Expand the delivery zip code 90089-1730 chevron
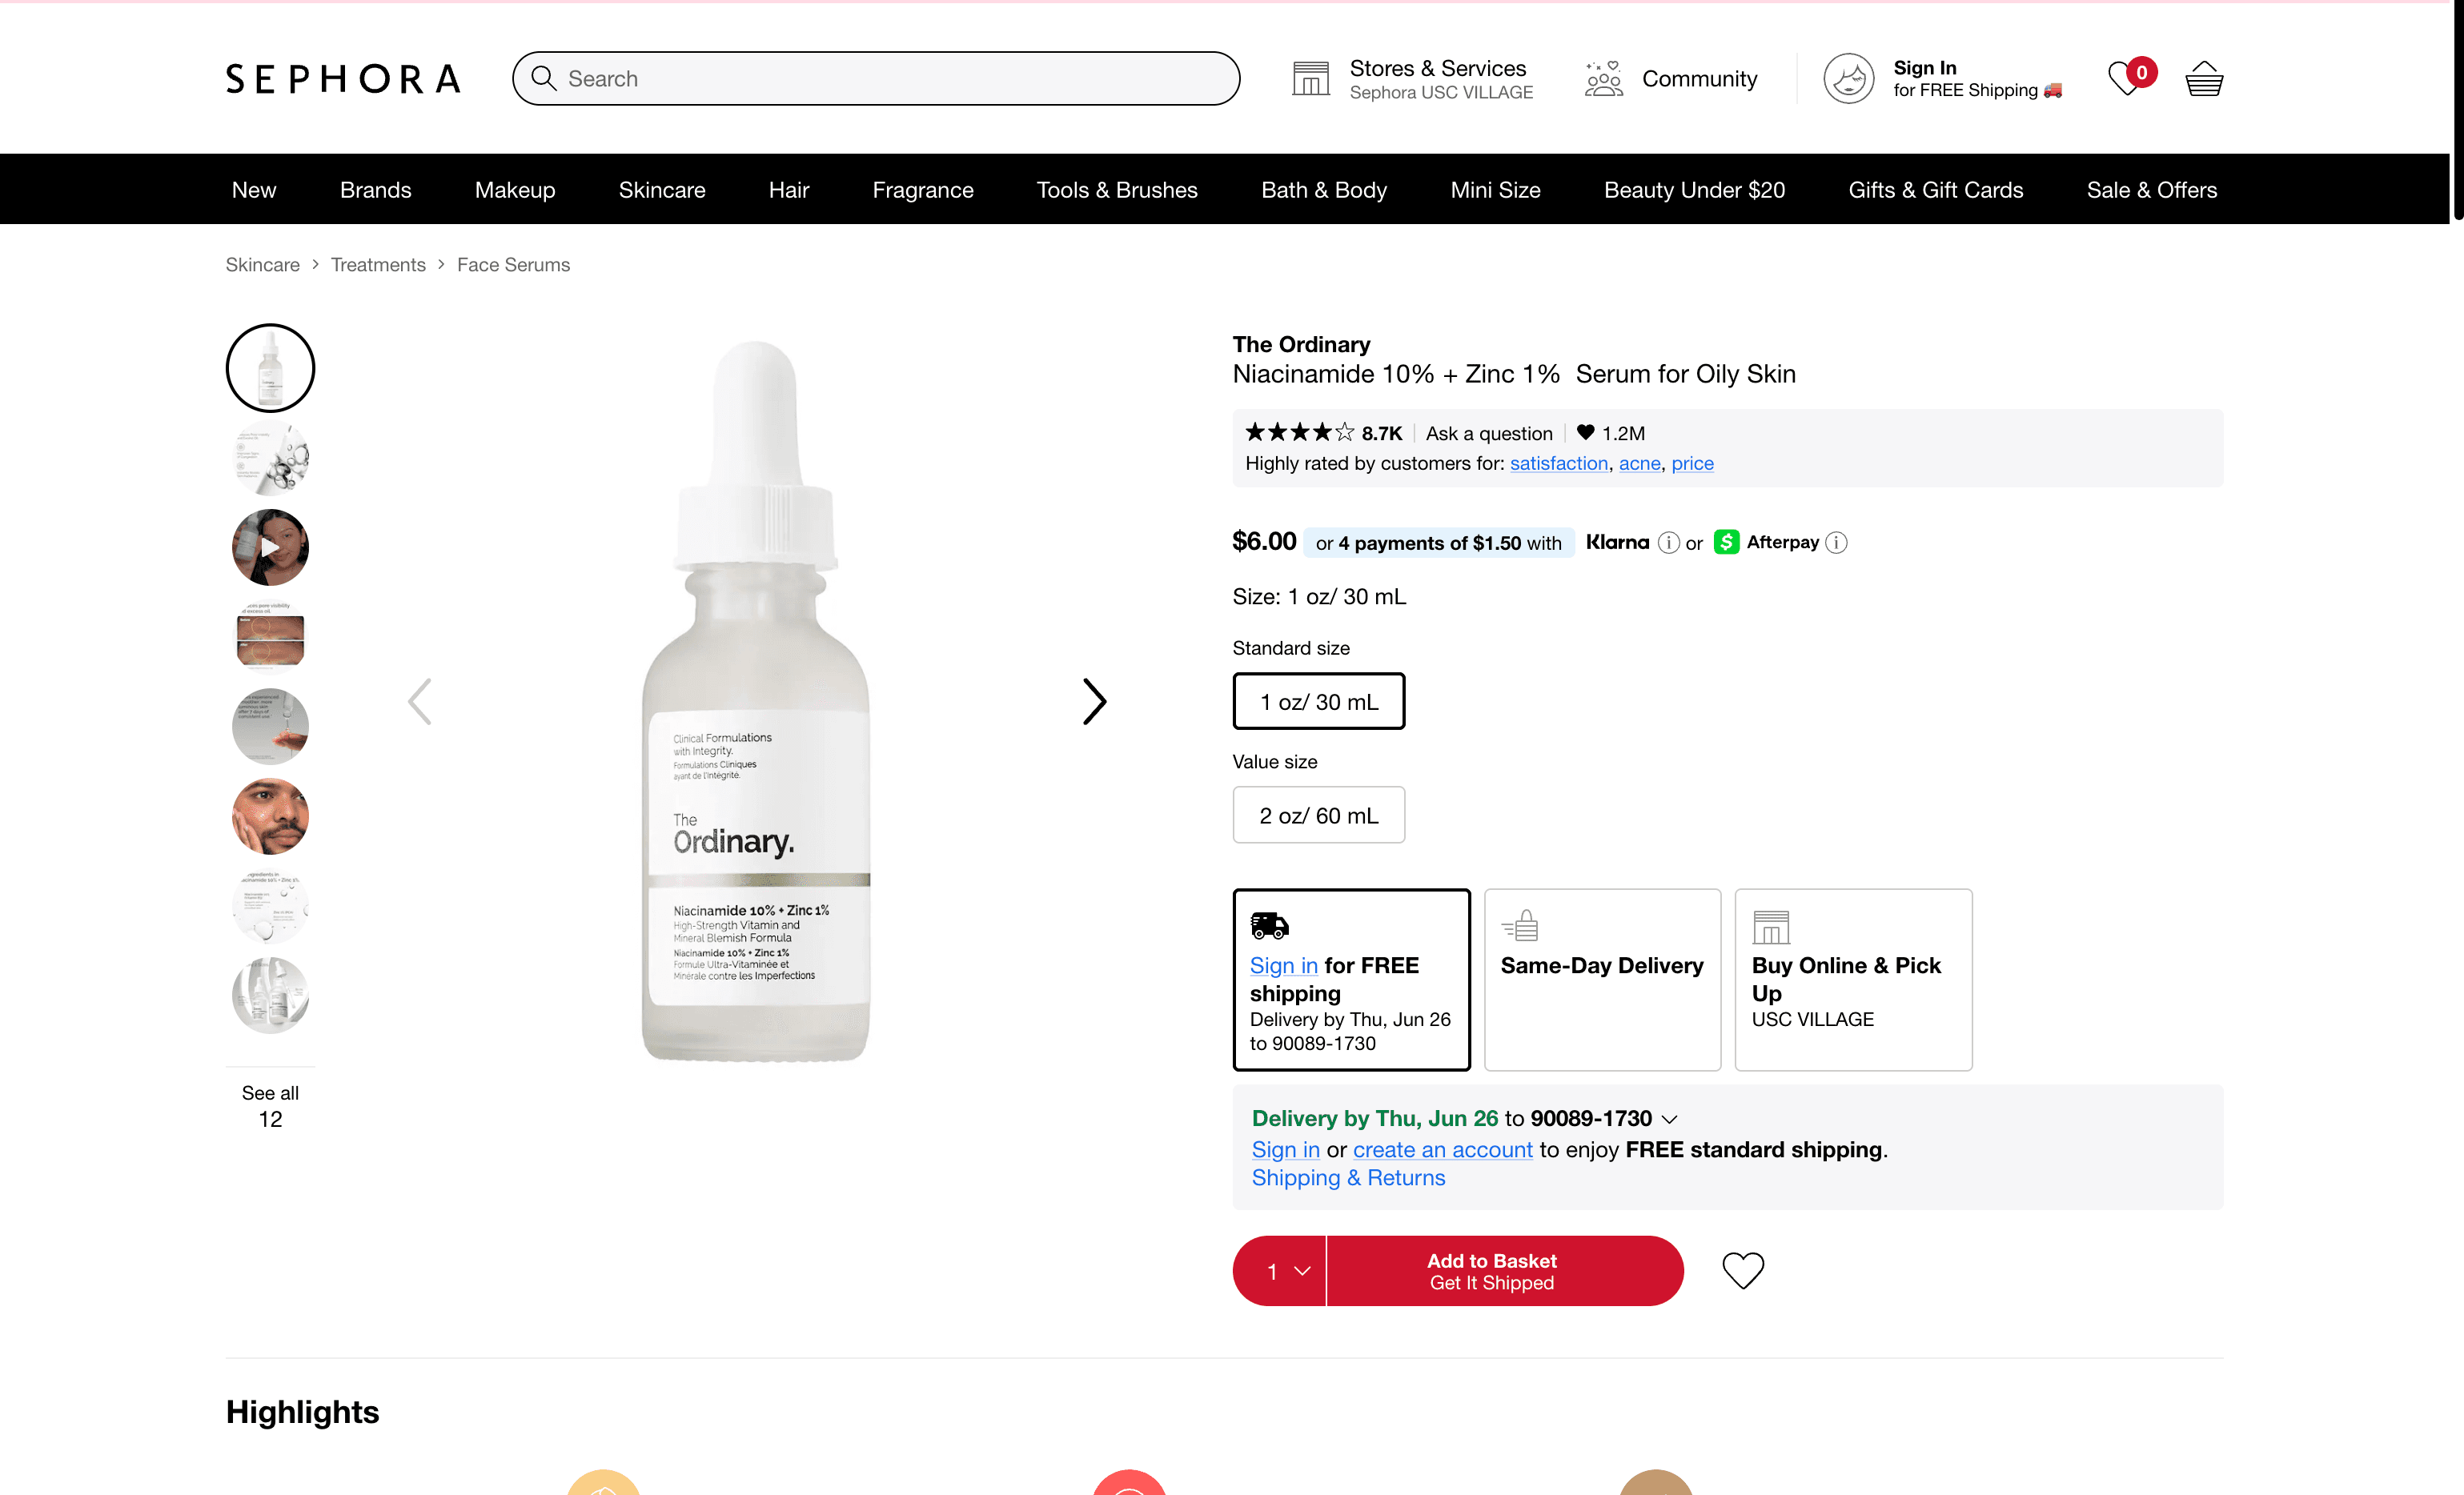 click(x=1669, y=1119)
